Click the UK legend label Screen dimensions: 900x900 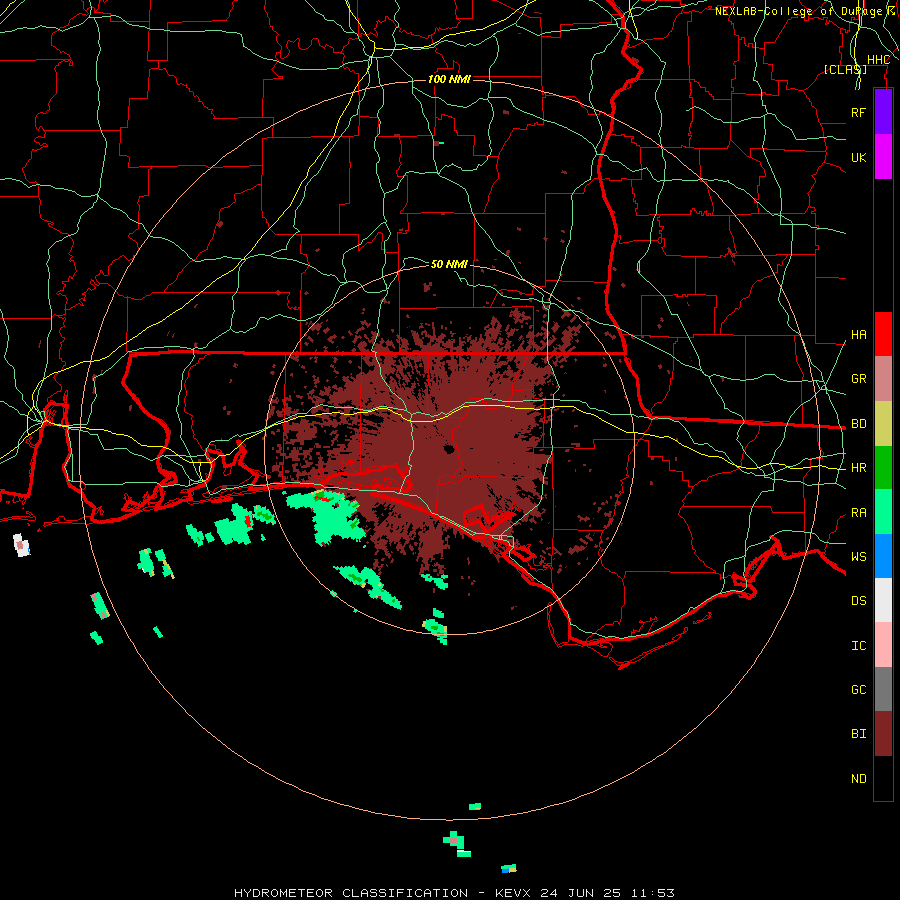tap(858, 157)
